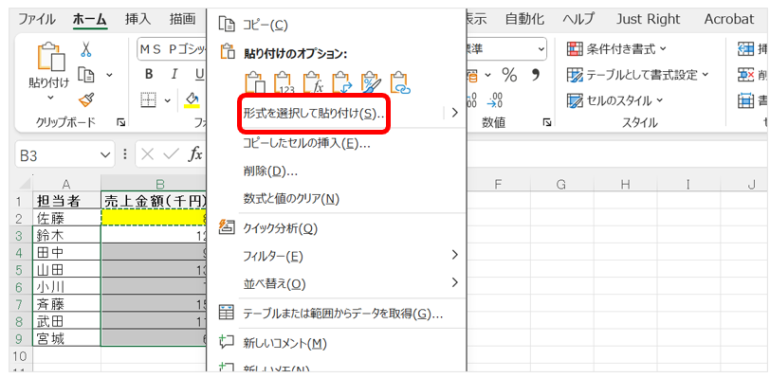This screenshot has height=378, width=770.
Task: Click the yellow fill color bucket
Action: [x=192, y=100]
